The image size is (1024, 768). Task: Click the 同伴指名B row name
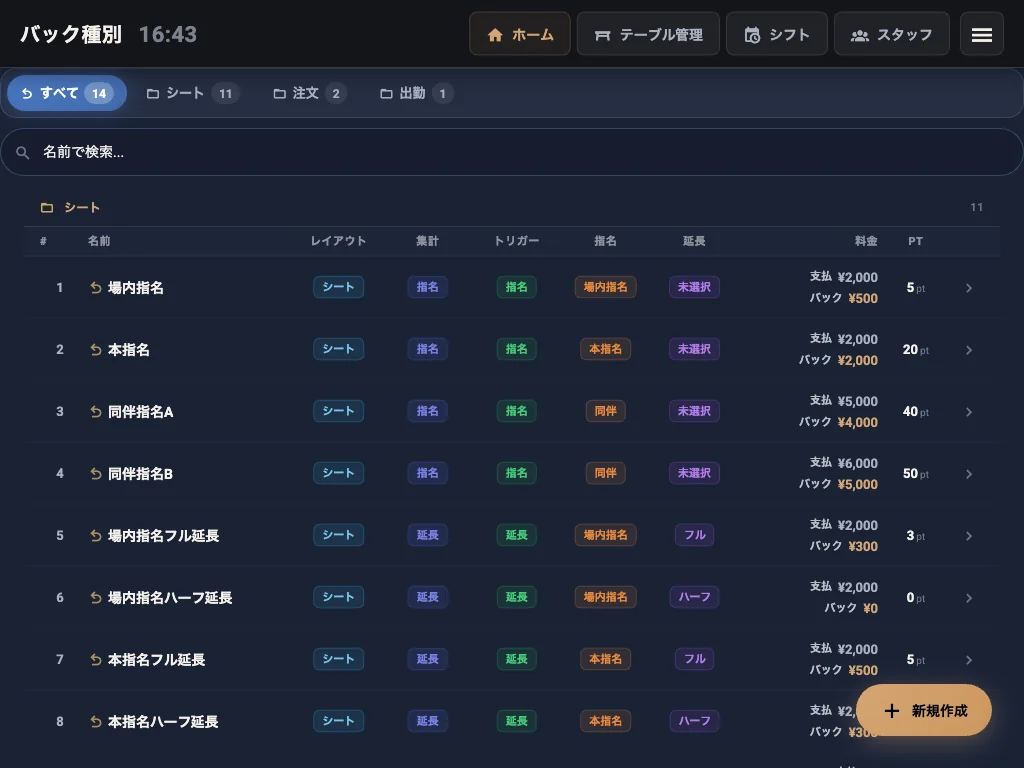[x=140, y=473]
